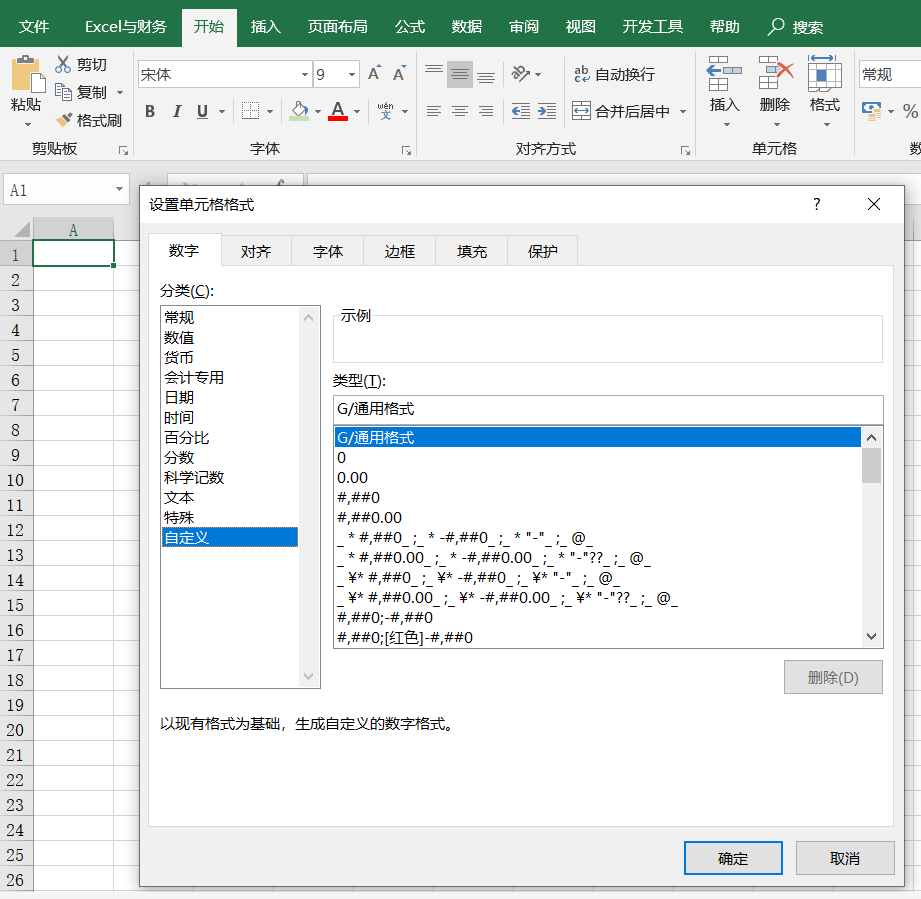Click the 类型 format input field
Viewport: 921px width, 899px height.
[608, 409]
